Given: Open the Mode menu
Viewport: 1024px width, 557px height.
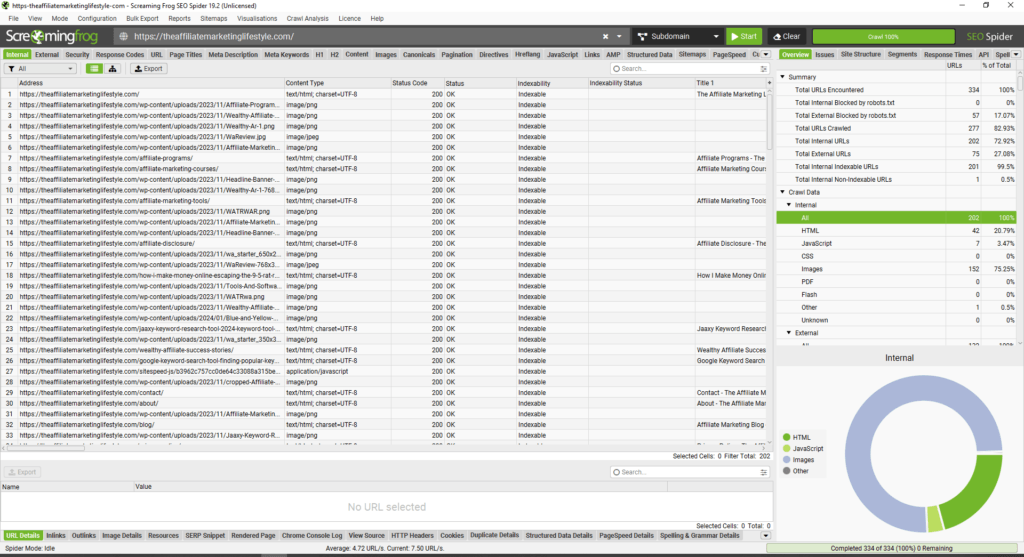Looking at the screenshot, I should coord(59,18).
